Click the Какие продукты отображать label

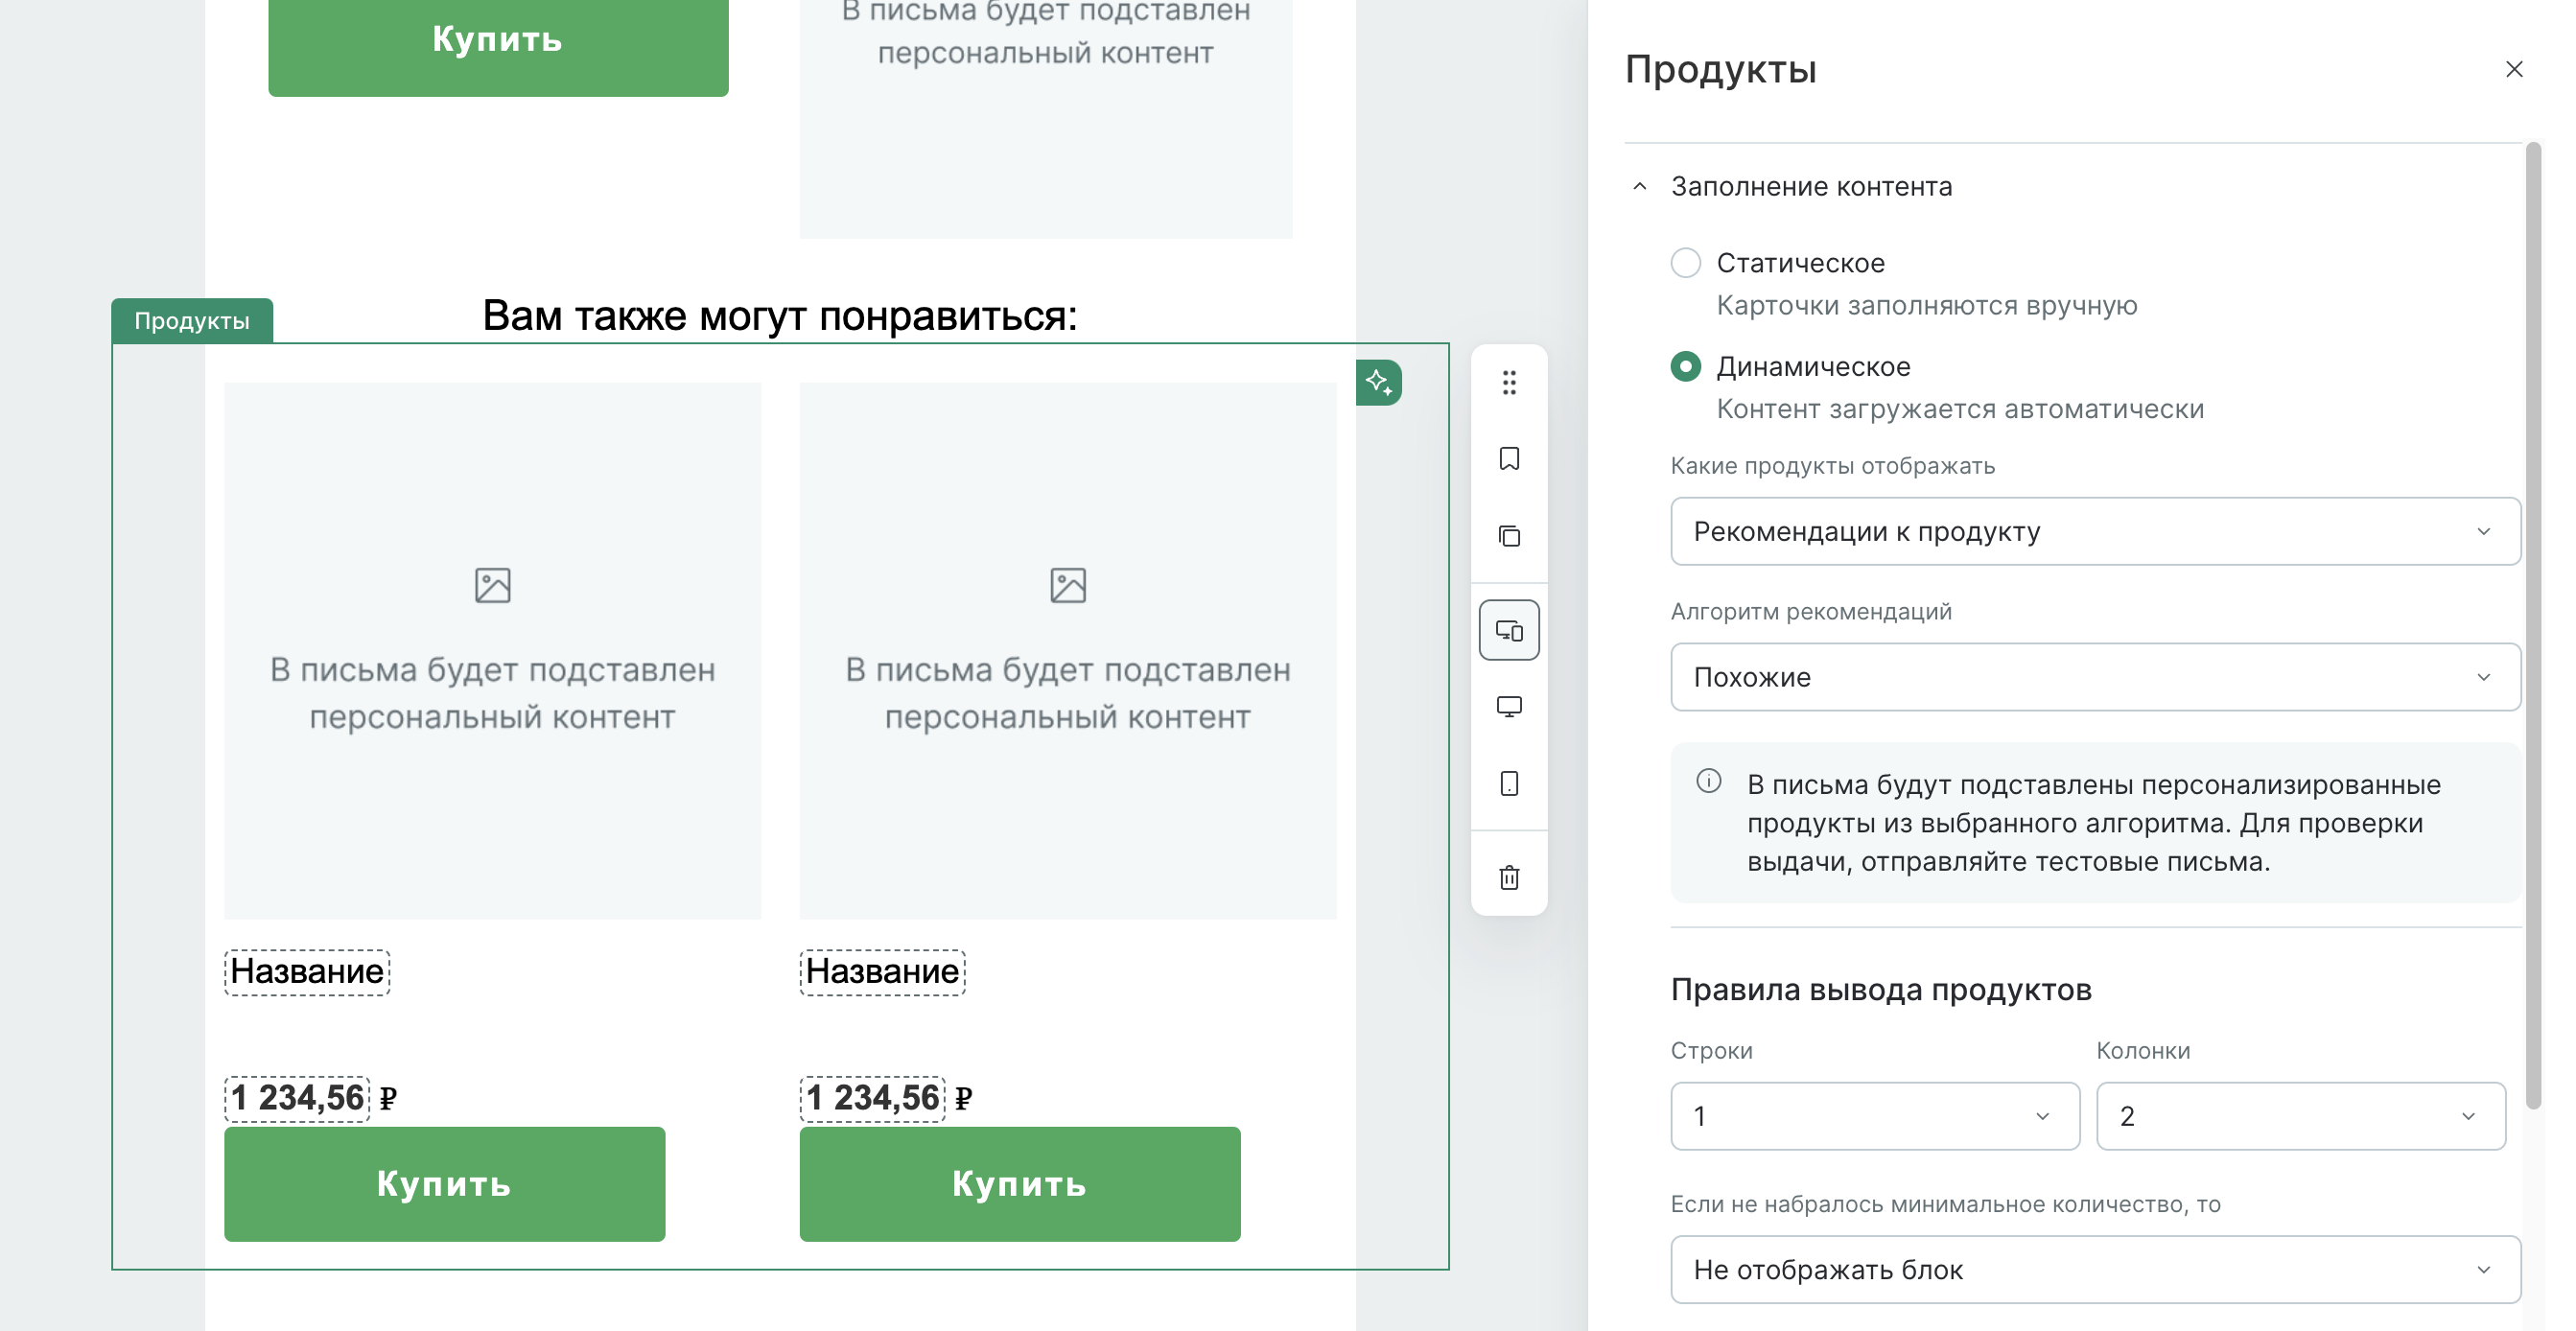coord(1832,466)
